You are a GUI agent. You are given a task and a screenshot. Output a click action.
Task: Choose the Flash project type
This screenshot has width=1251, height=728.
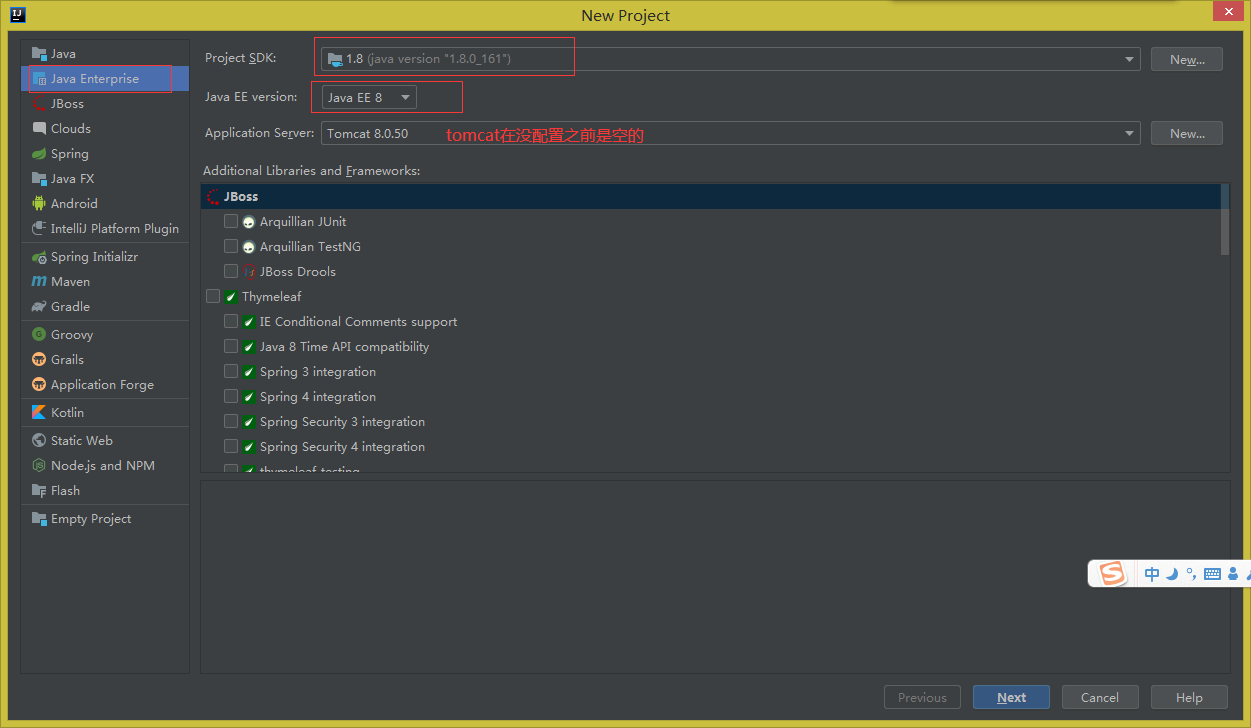[105, 490]
